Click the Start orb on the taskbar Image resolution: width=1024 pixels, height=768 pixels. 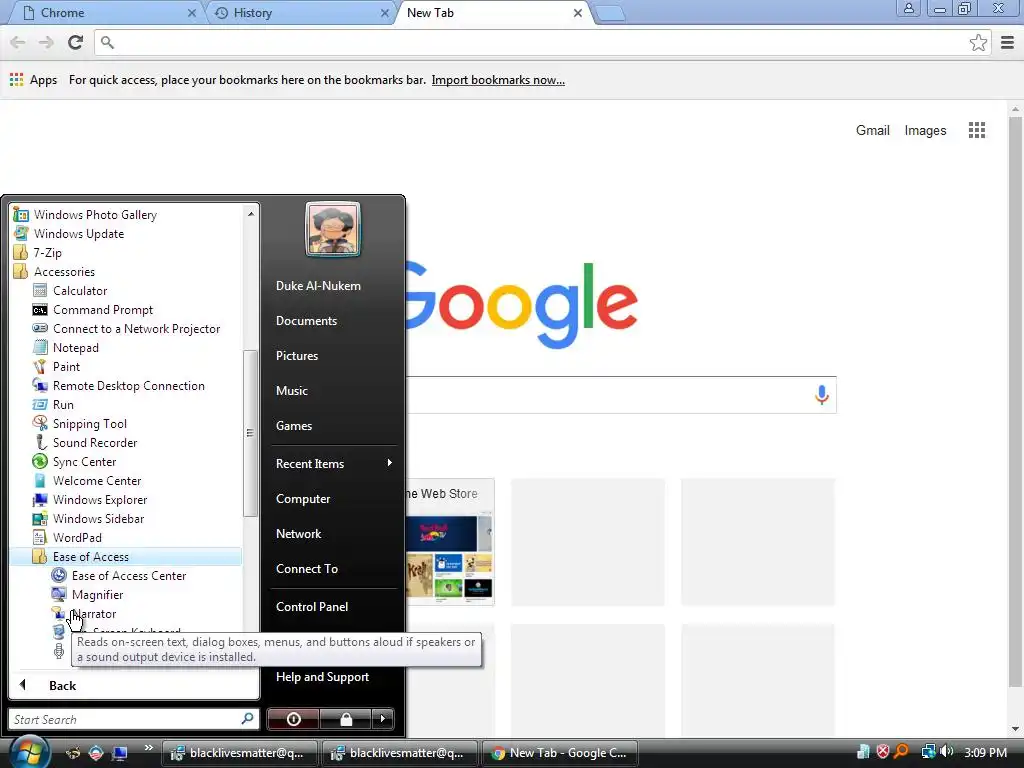pyautogui.click(x=28, y=753)
